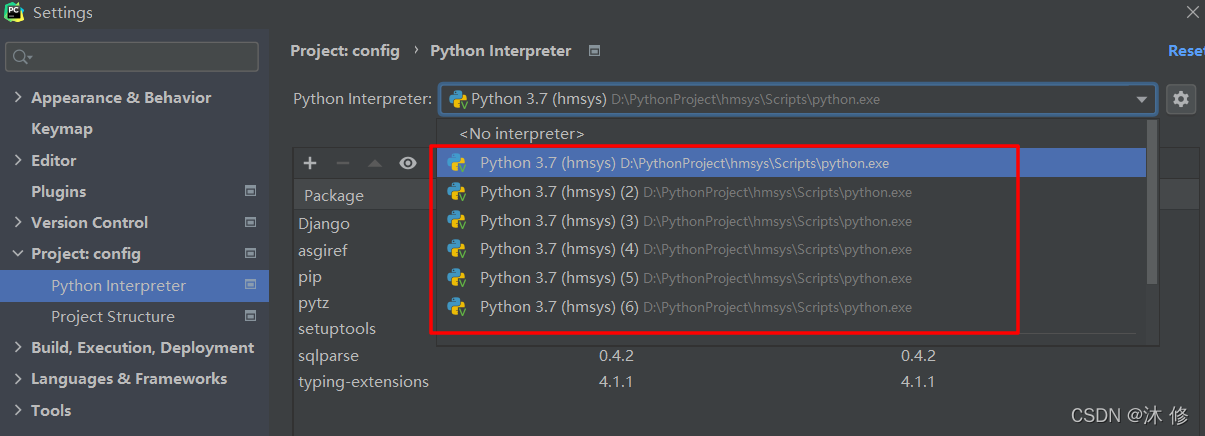Click Python icon of (5) interpreter entry
The width and height of the screenshot is (1205, 436).
[x=457, y=278]
